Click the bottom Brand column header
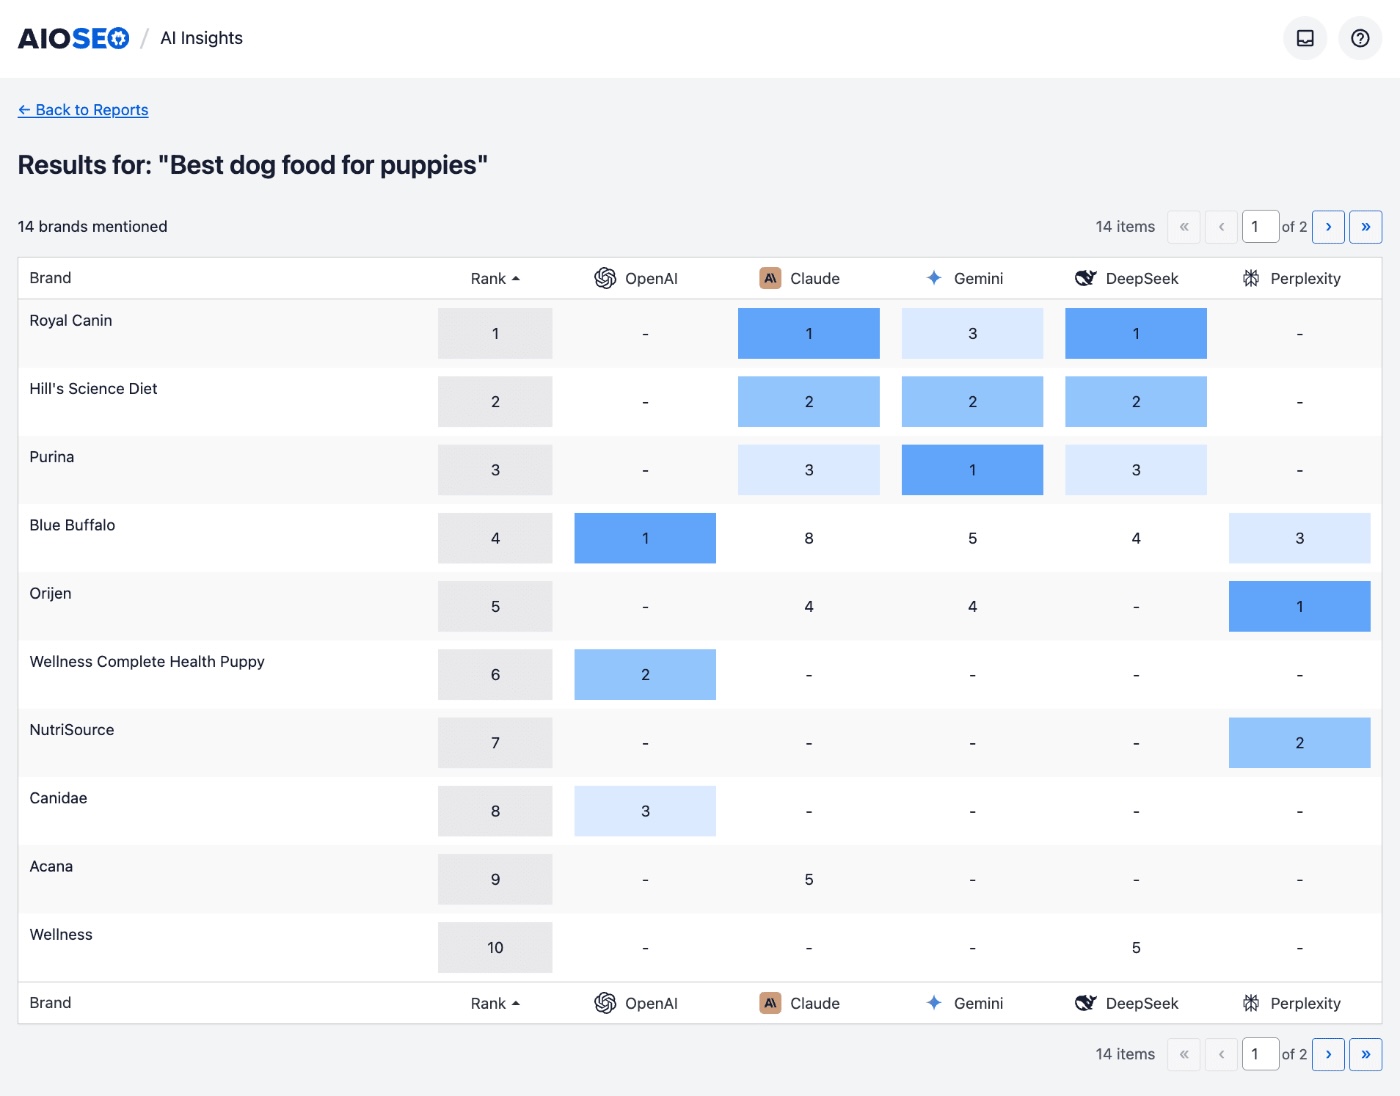The height and width of the screenshot is (1096, 1400). 50,1003
